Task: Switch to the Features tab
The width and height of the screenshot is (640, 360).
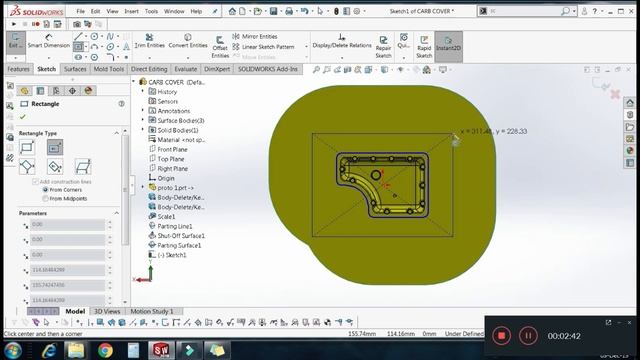Action: (18, 69)
